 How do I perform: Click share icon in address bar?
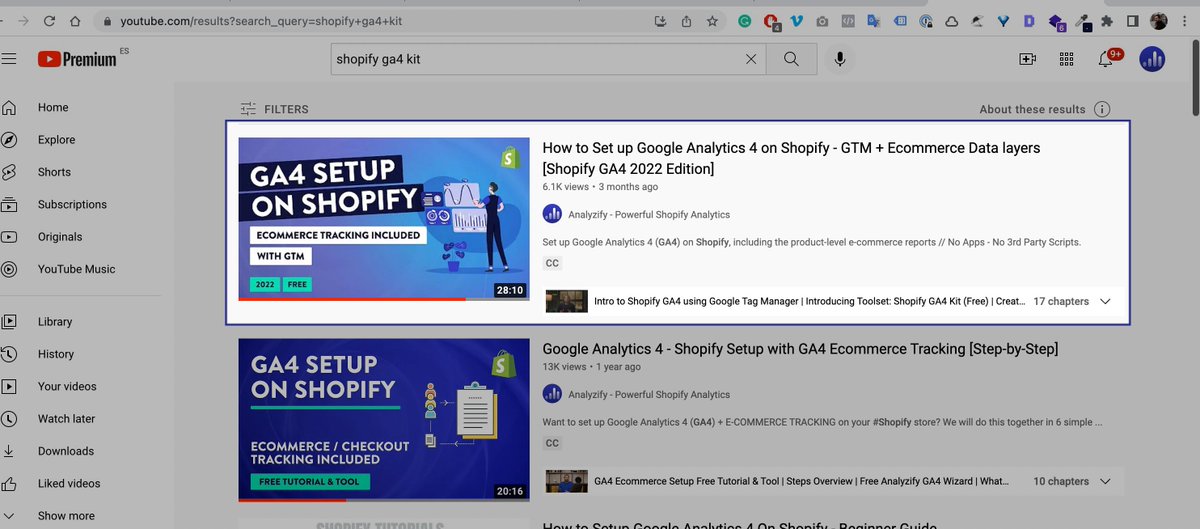pos(687,20)
